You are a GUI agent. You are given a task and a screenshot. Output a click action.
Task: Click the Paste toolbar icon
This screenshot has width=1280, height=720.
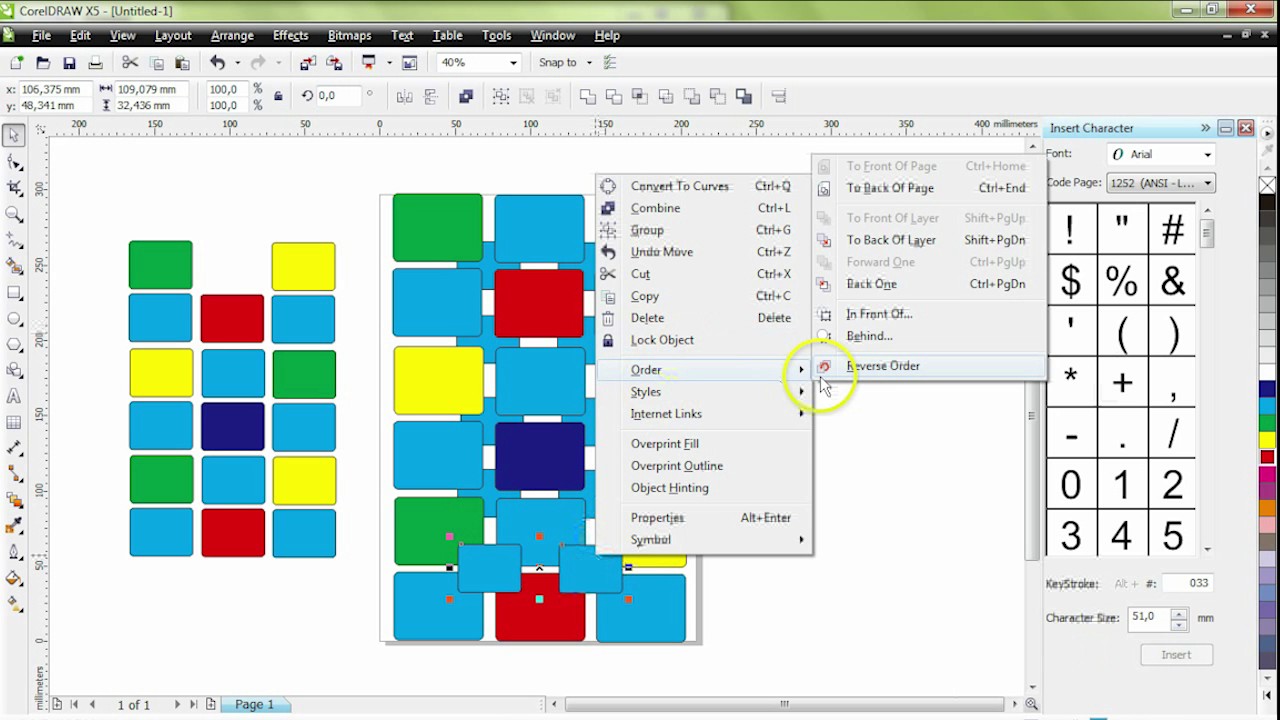click(x=182, y=63)
